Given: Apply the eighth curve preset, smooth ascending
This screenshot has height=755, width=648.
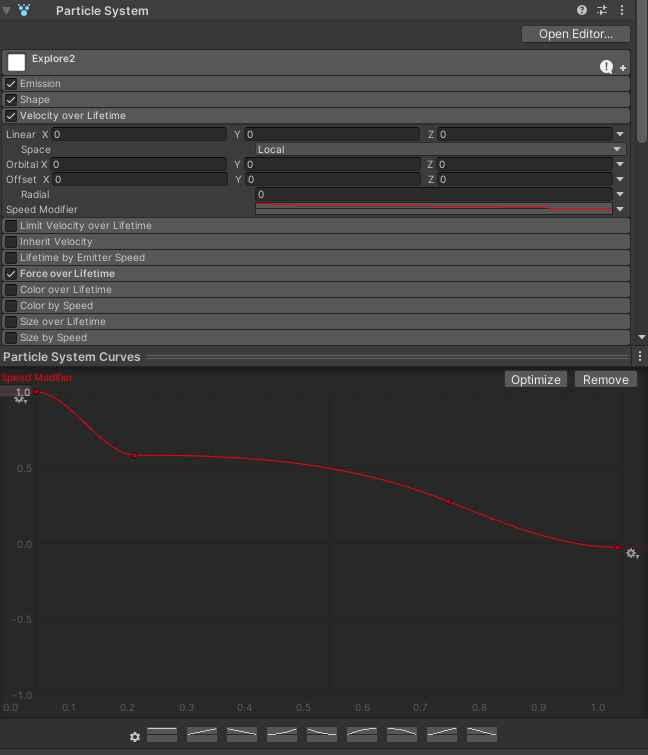Looking at the screenshot, I should [x=441, y=735].
